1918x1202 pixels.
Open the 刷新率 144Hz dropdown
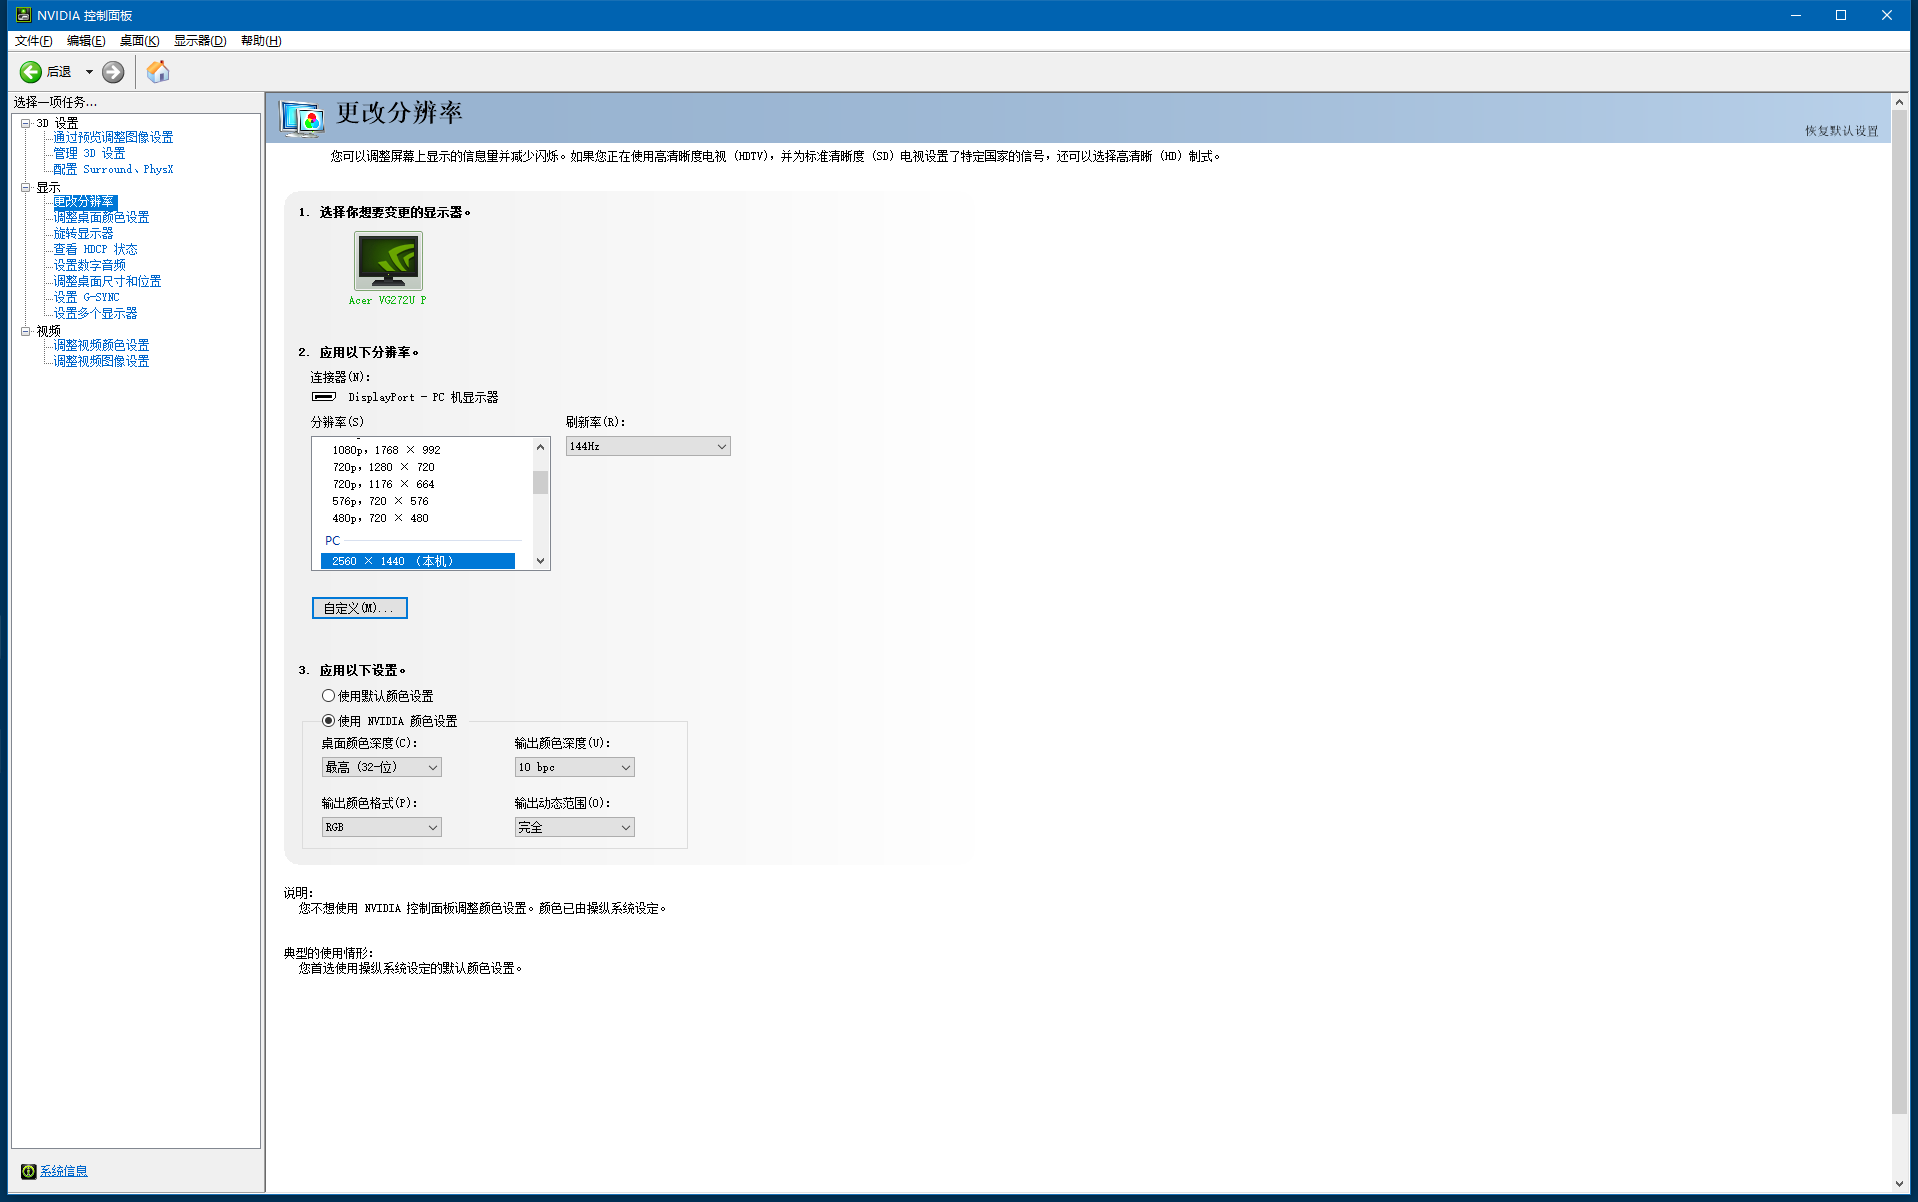click(x=648, y=447)
